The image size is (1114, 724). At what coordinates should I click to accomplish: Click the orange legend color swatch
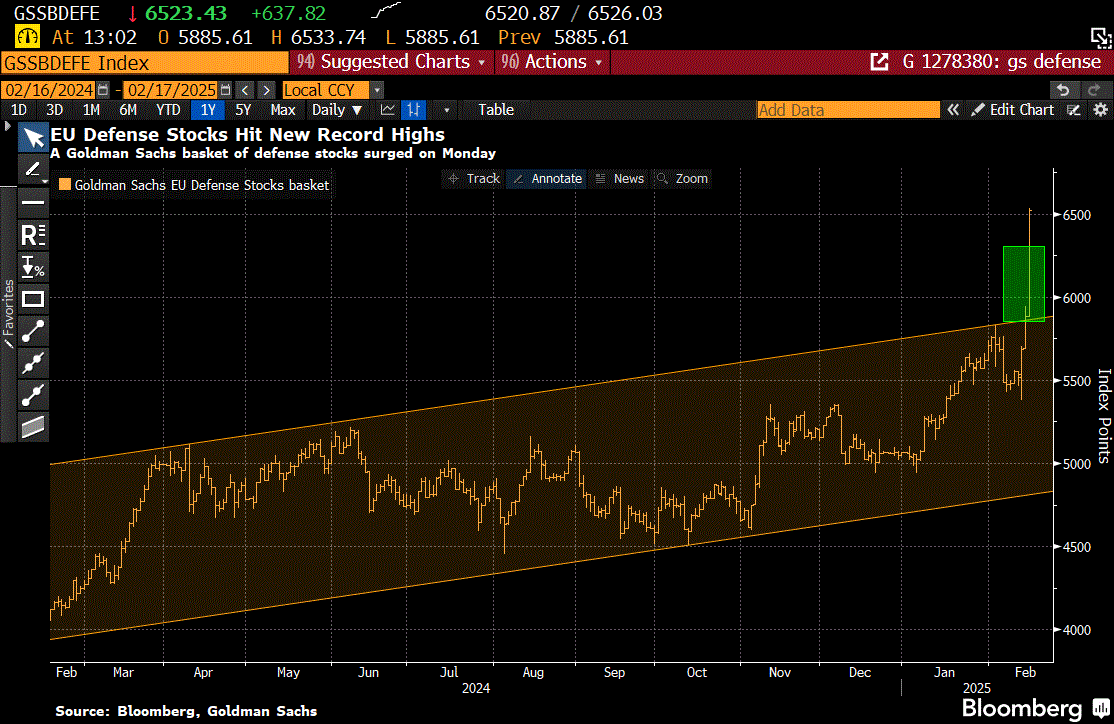point(65,185)
